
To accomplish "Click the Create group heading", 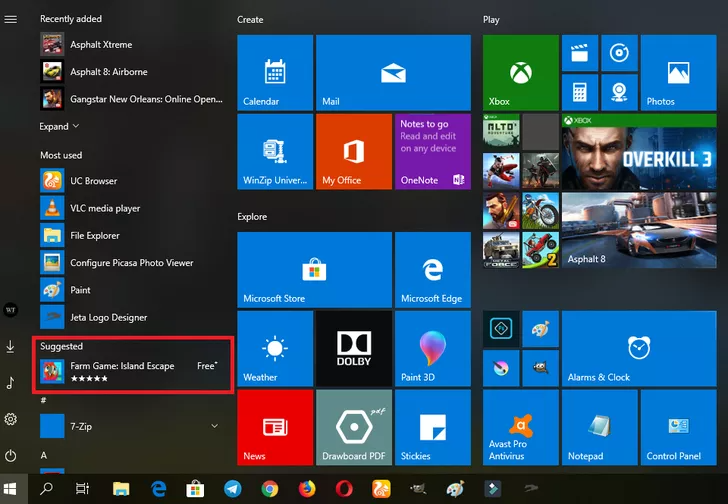I will click(x=250, y=19).
